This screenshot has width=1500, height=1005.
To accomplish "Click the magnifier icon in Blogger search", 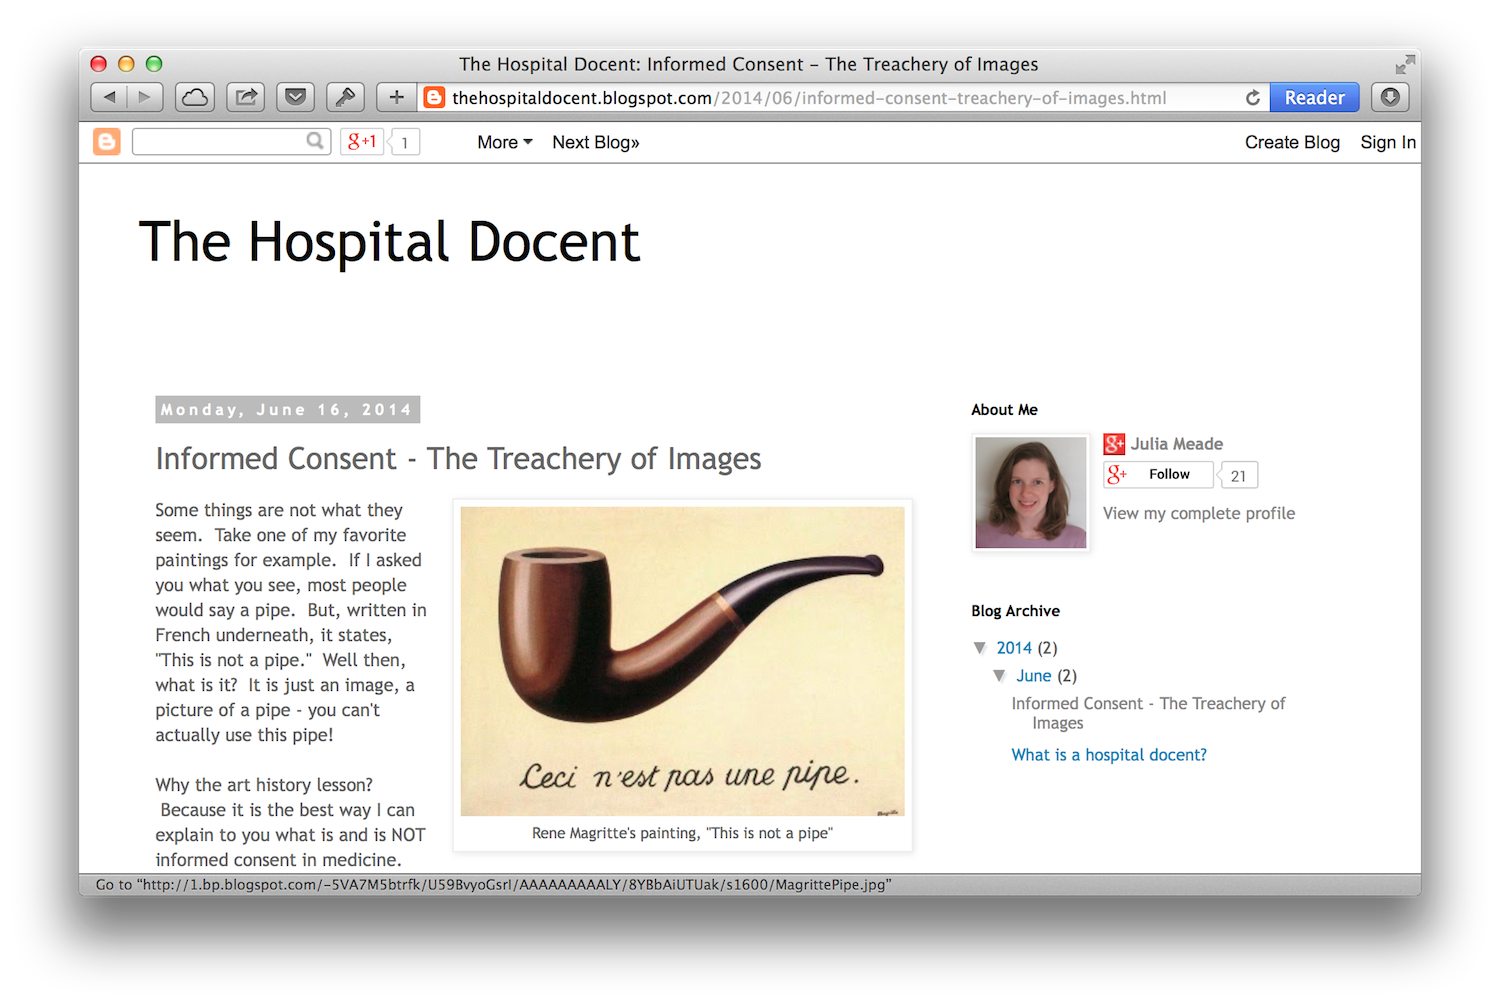I will point(315,141).
